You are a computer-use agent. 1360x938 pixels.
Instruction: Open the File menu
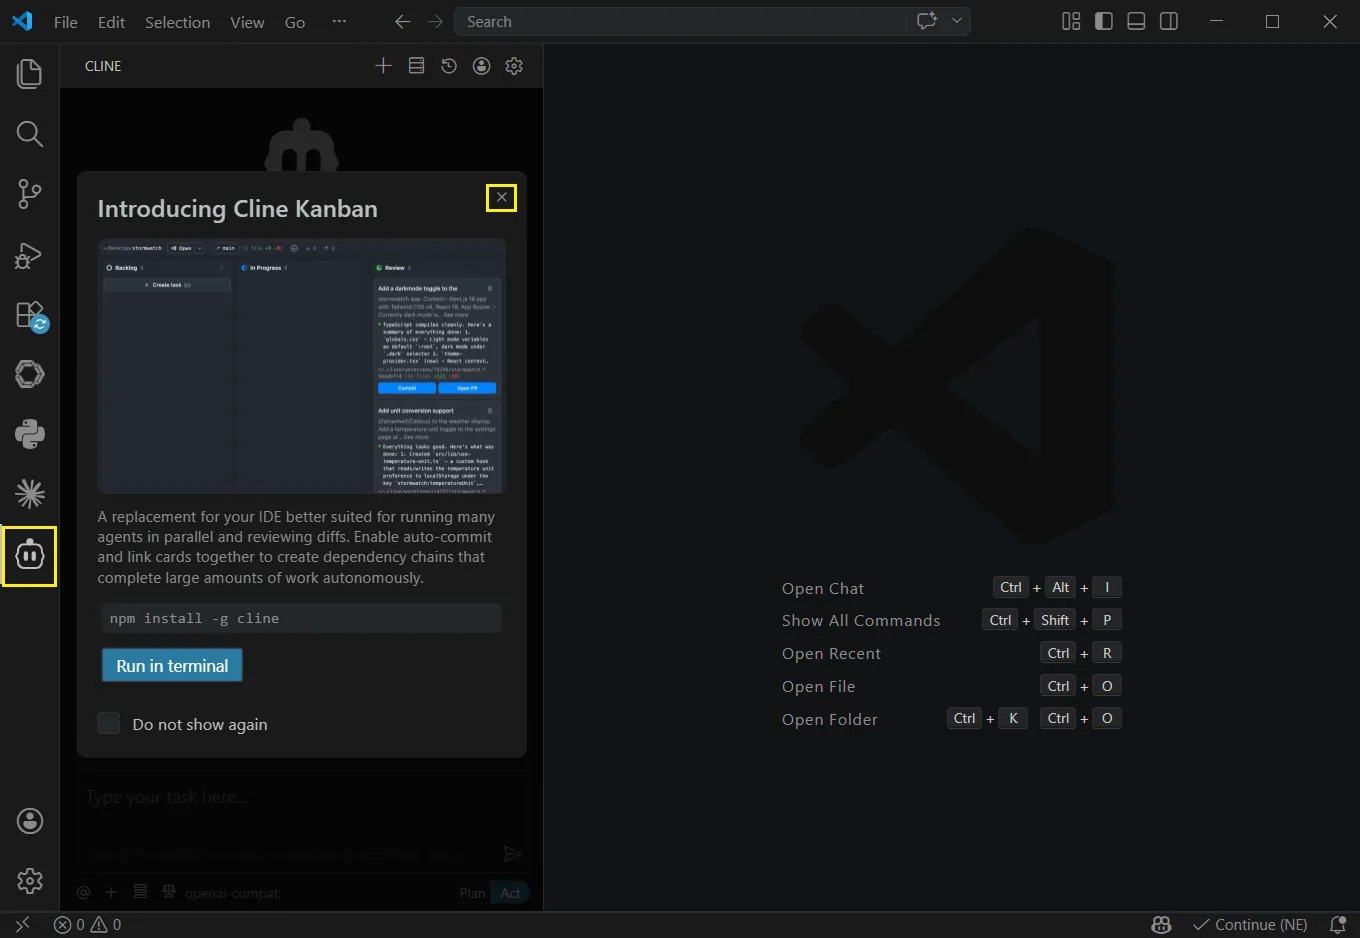point(66,22)
